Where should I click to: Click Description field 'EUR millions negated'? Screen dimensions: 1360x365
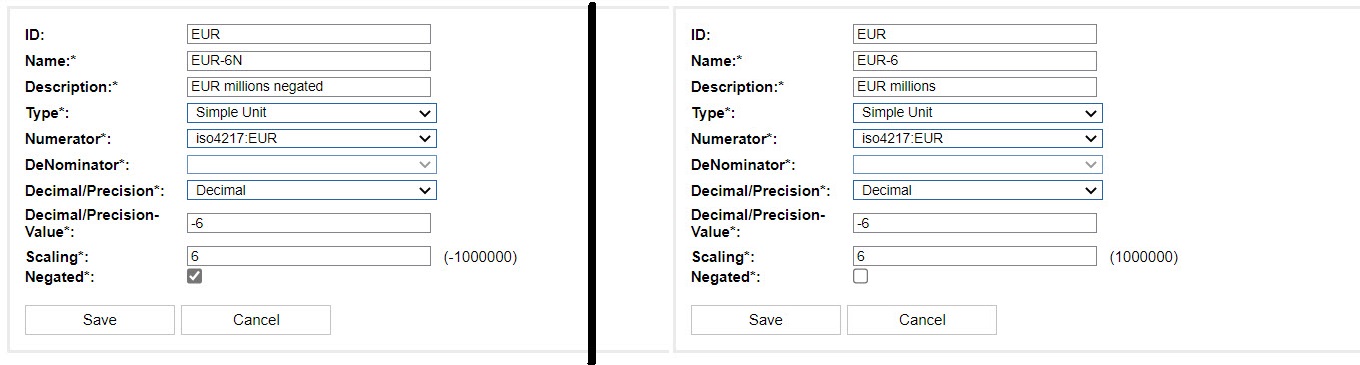click(309, 87)
